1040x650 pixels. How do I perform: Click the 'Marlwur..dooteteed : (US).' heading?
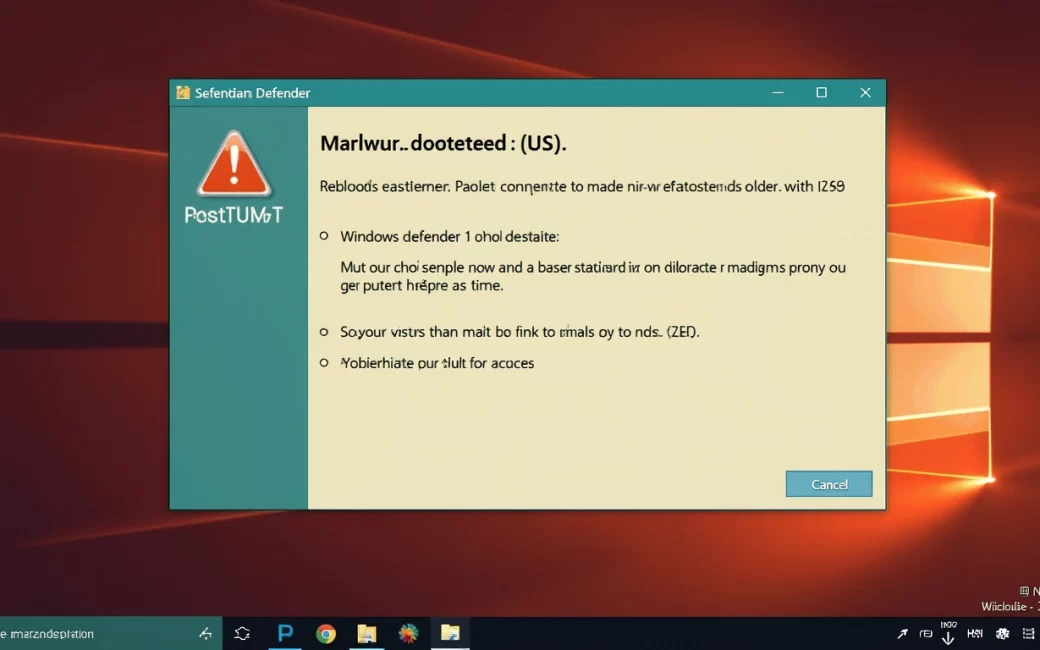click(443, 143)
